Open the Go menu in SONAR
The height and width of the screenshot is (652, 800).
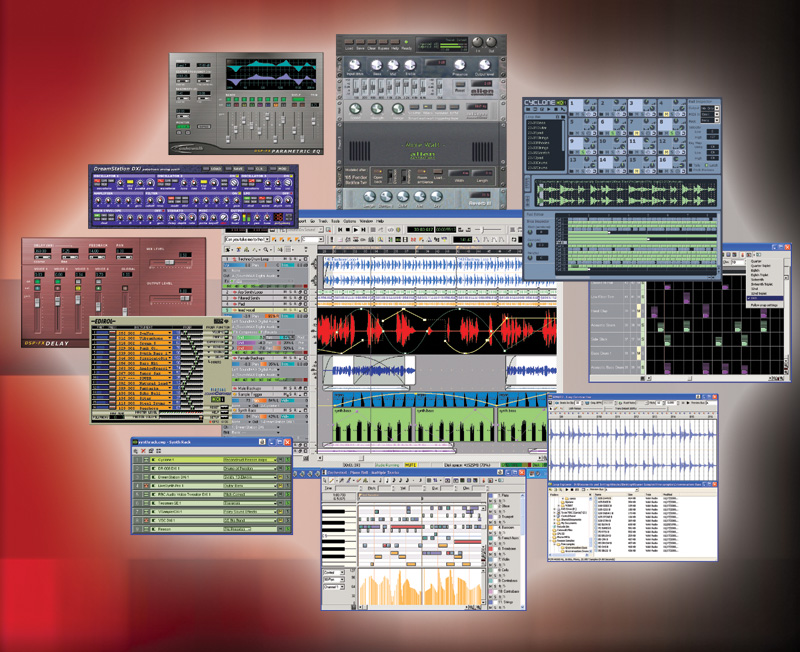[x=312, y=221]
